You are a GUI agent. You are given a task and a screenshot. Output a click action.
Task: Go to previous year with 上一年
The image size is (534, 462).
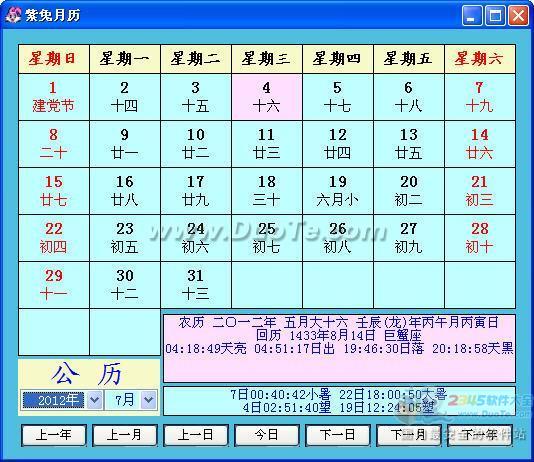pos(54,435)
